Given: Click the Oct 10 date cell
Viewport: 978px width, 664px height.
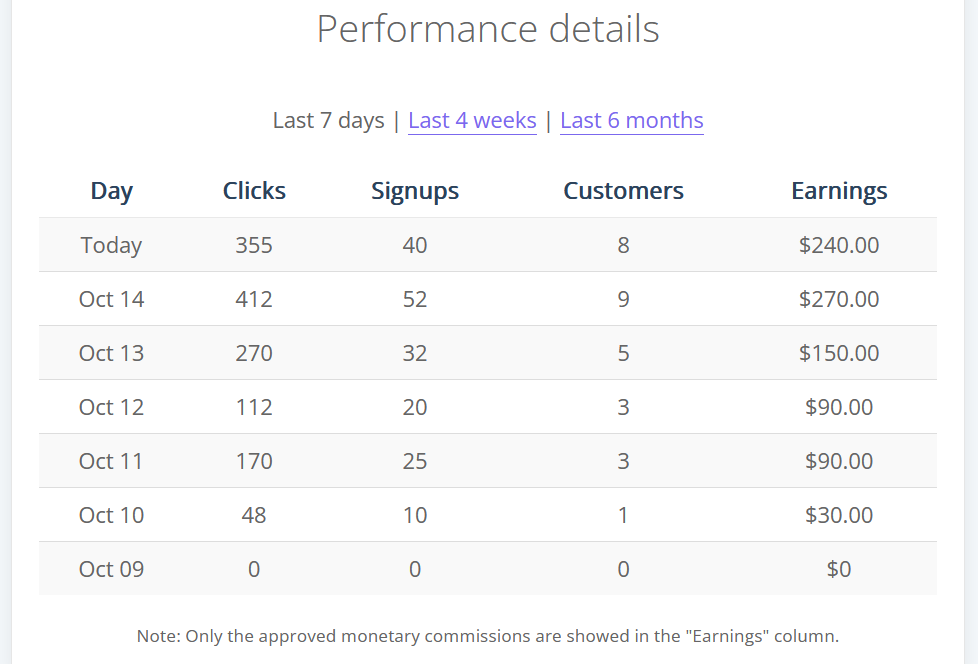Looking at the screenshot, I should (112, 515).
